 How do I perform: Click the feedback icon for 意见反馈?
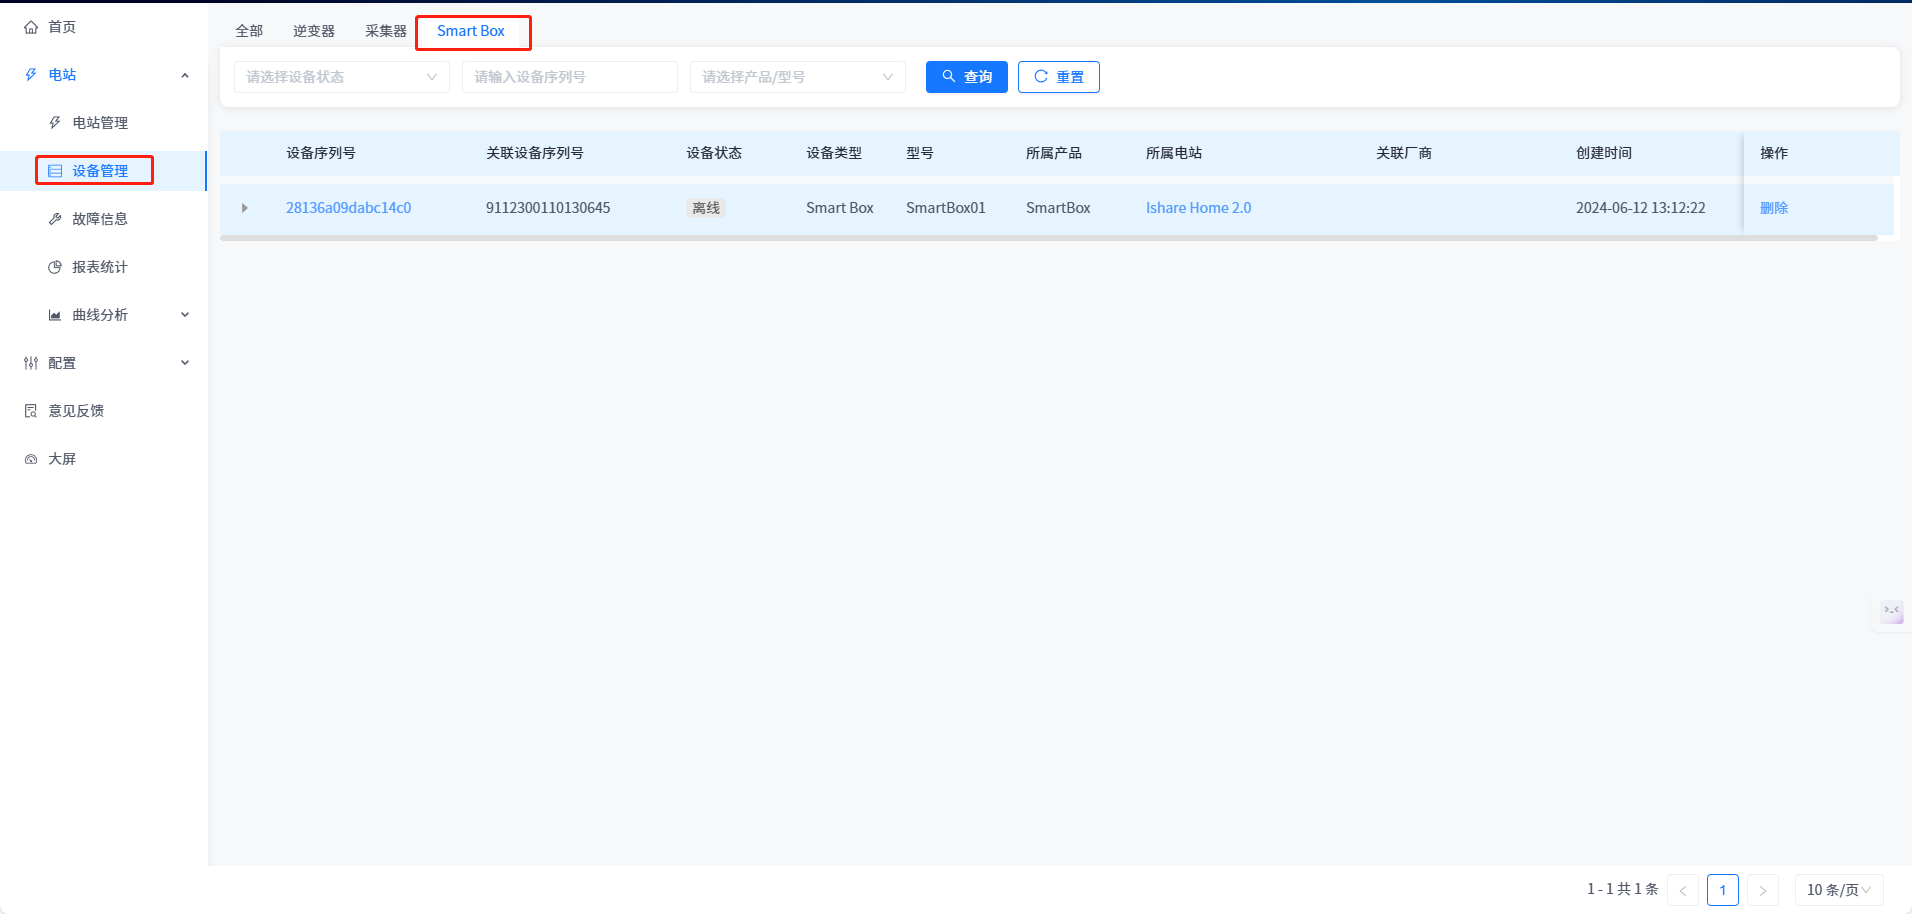point(31,411)
